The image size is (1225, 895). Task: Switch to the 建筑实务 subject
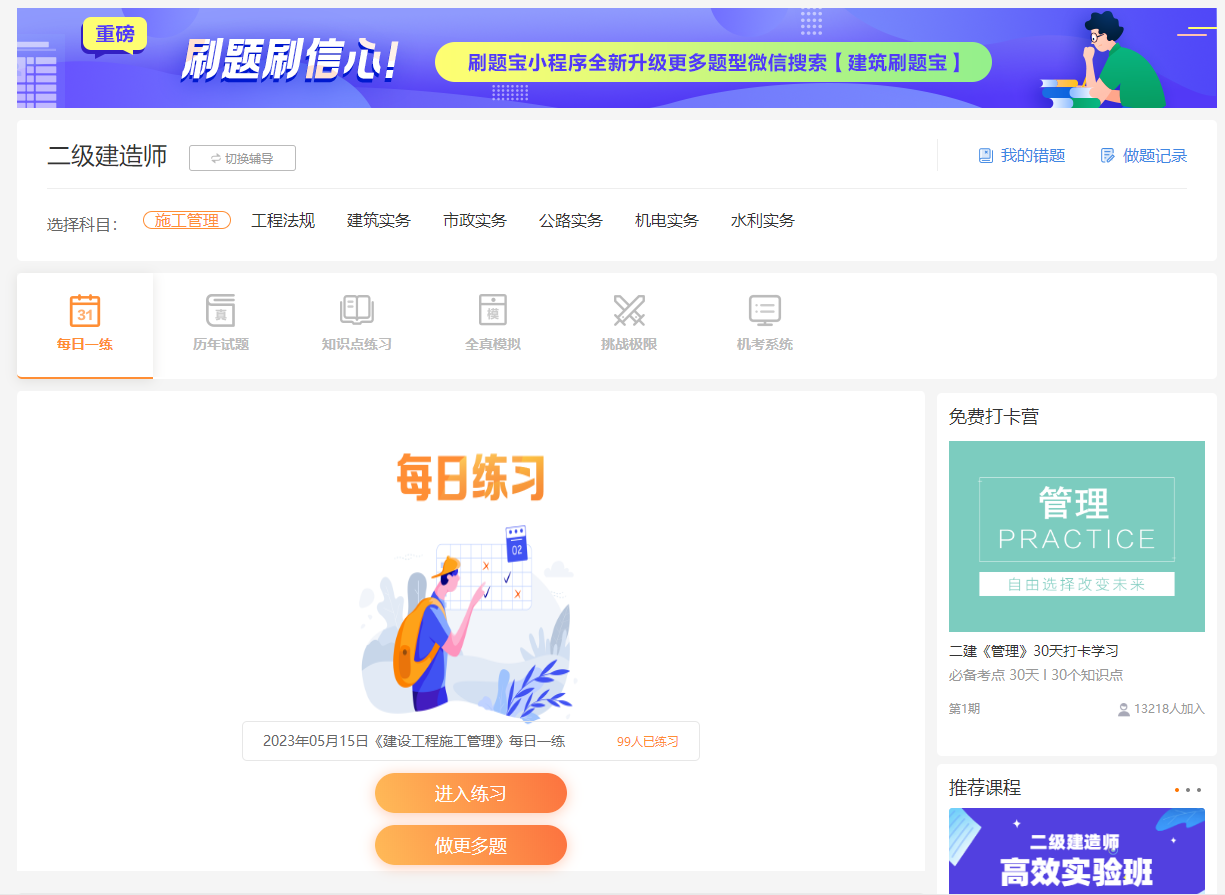[x=379, y=220]
